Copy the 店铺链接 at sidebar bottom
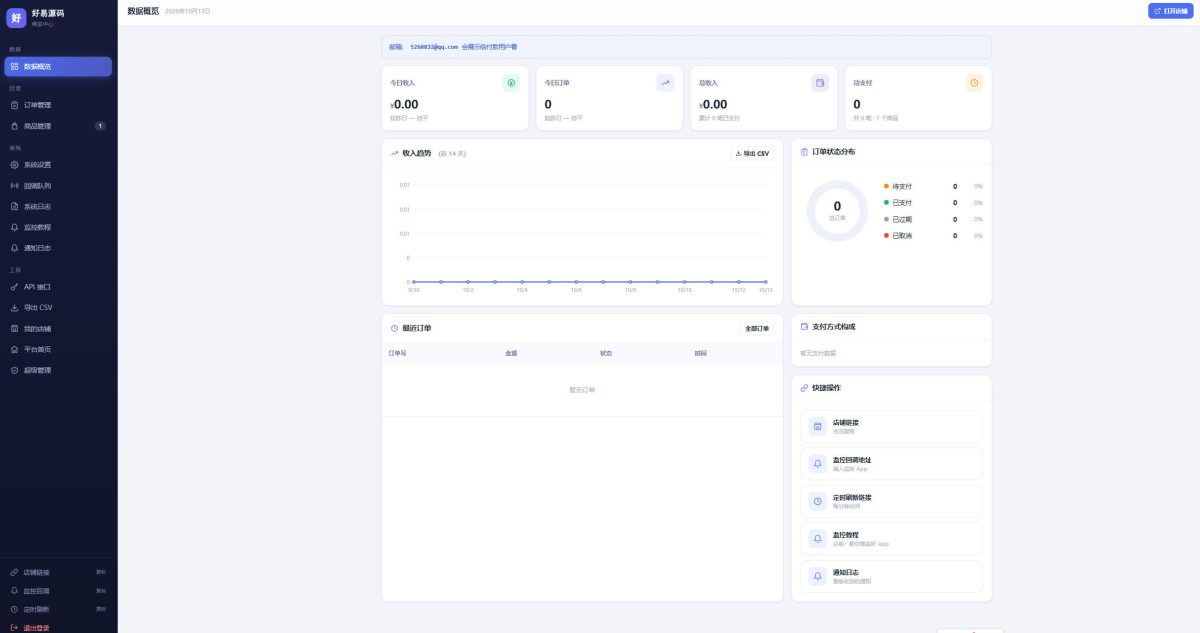The width and height of the screenshot is (1200, 633). click(x=101, y=572)
